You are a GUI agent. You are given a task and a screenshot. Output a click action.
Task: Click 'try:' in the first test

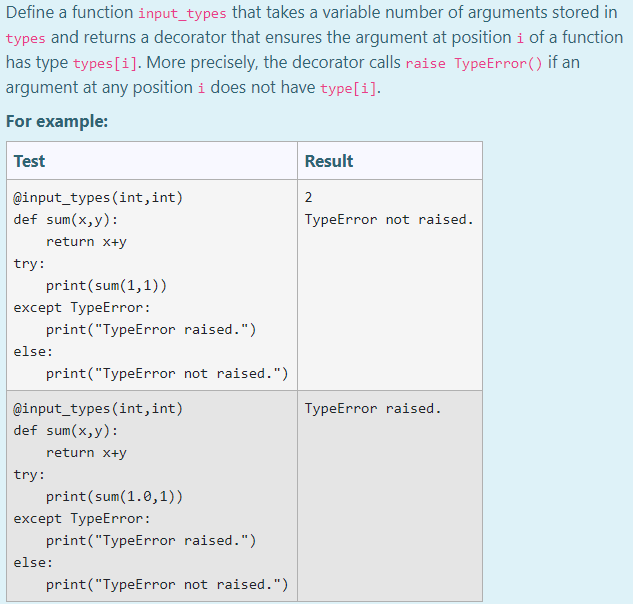click(x=29, y=264)
